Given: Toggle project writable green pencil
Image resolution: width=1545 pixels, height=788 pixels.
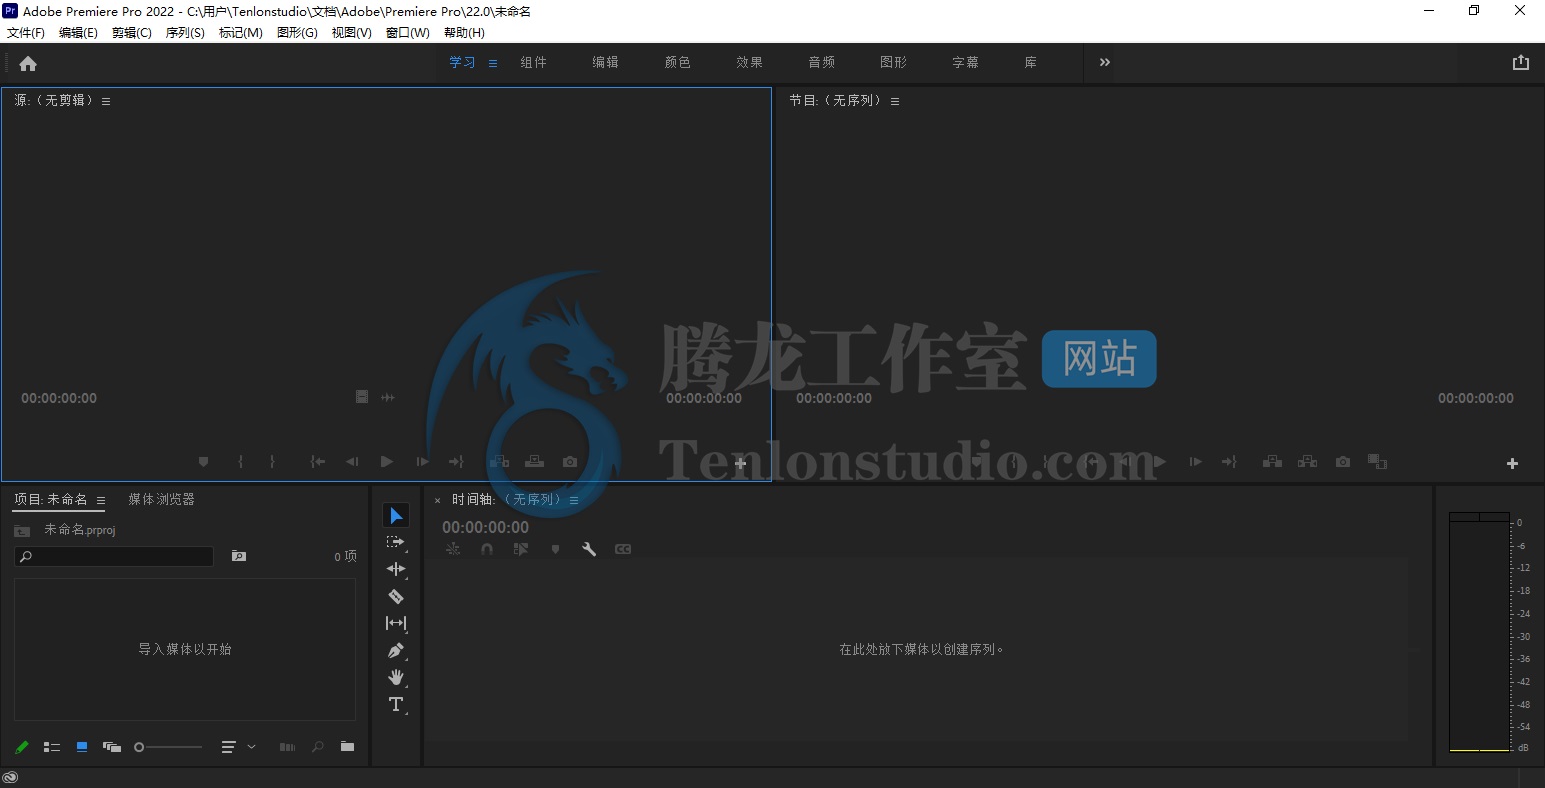Looking at the screenshot, I should pos(22,746).
